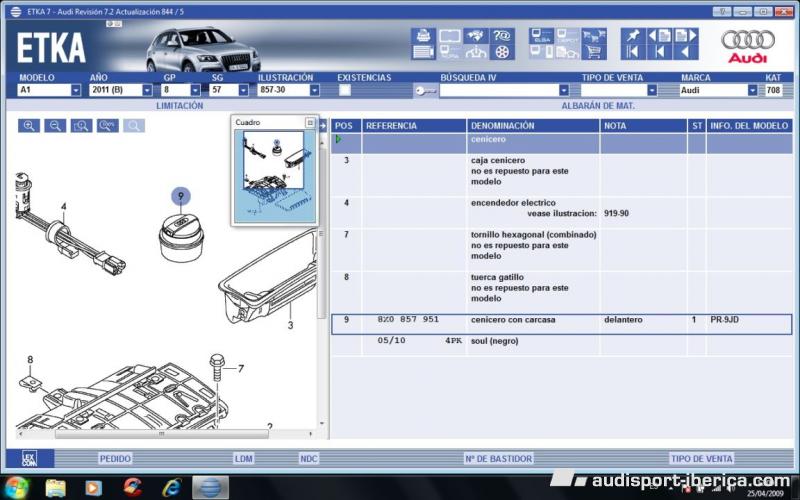This screenshot has height=500, width=800.
Task: Click the ETKA globe taskbar icon
Action: [x=210, y=488]
